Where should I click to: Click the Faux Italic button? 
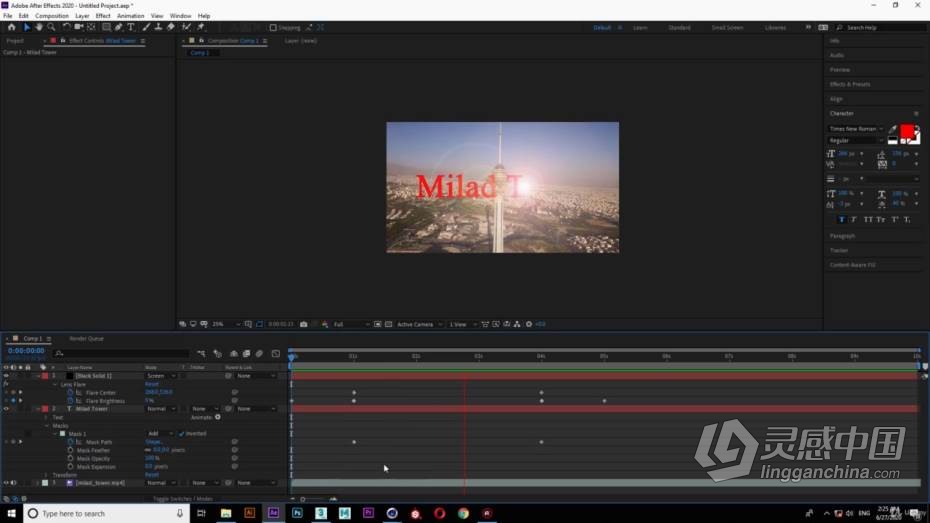pyautogui.click(x=854, y=220)
